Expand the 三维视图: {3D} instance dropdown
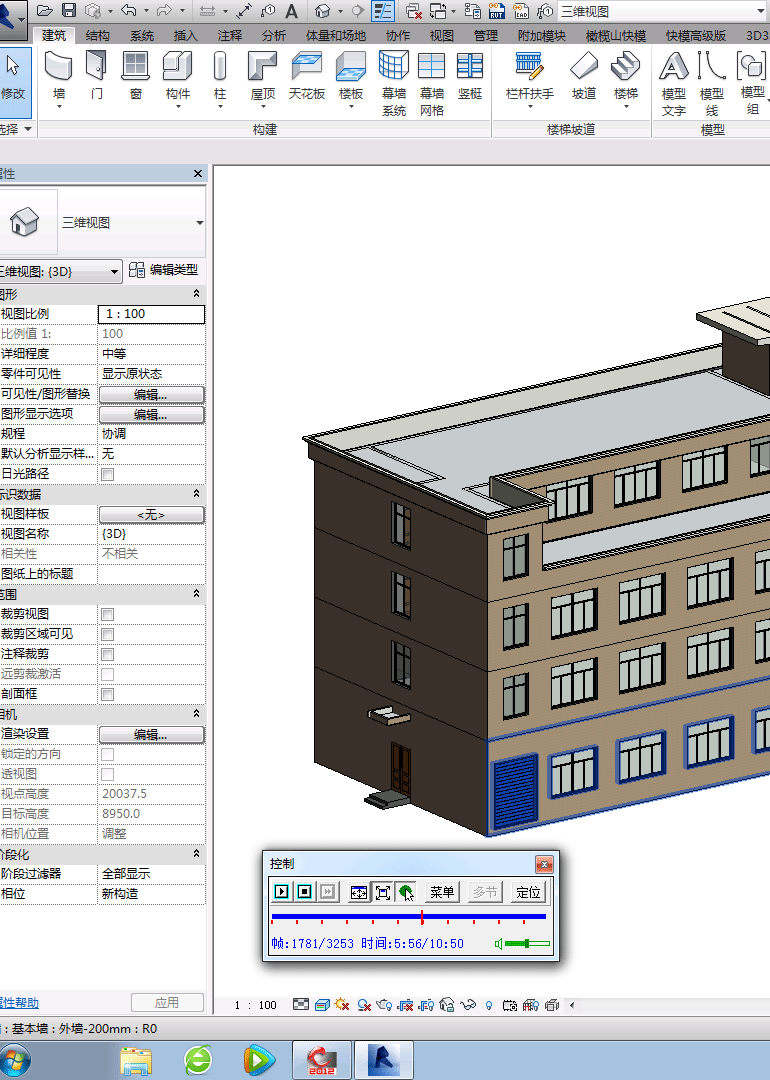 [x=115, y=271]
